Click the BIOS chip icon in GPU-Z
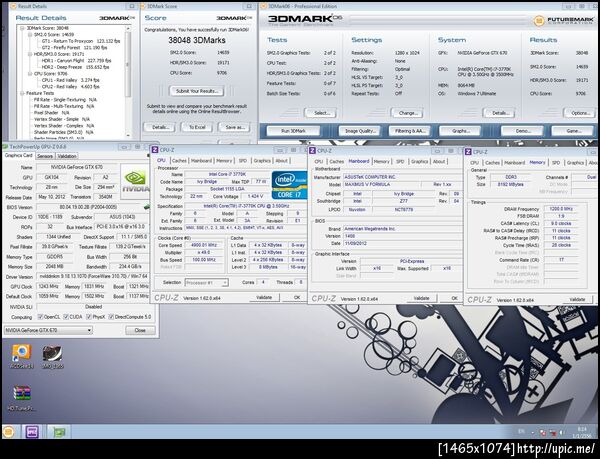This screenshot has width=600, height=459. coord(147,207)
